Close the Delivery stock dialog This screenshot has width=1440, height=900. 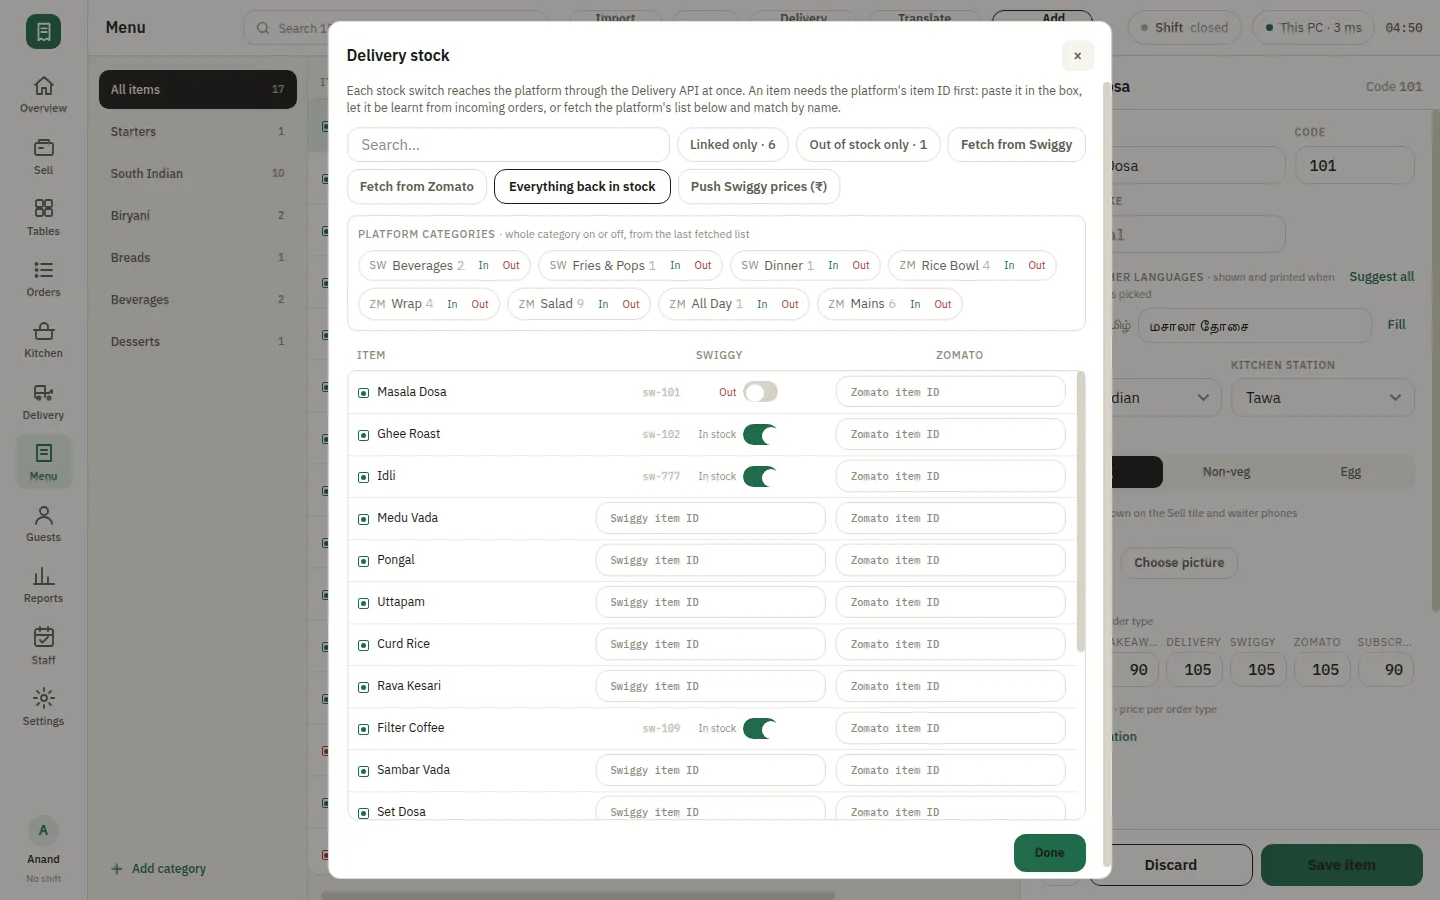1077,56
